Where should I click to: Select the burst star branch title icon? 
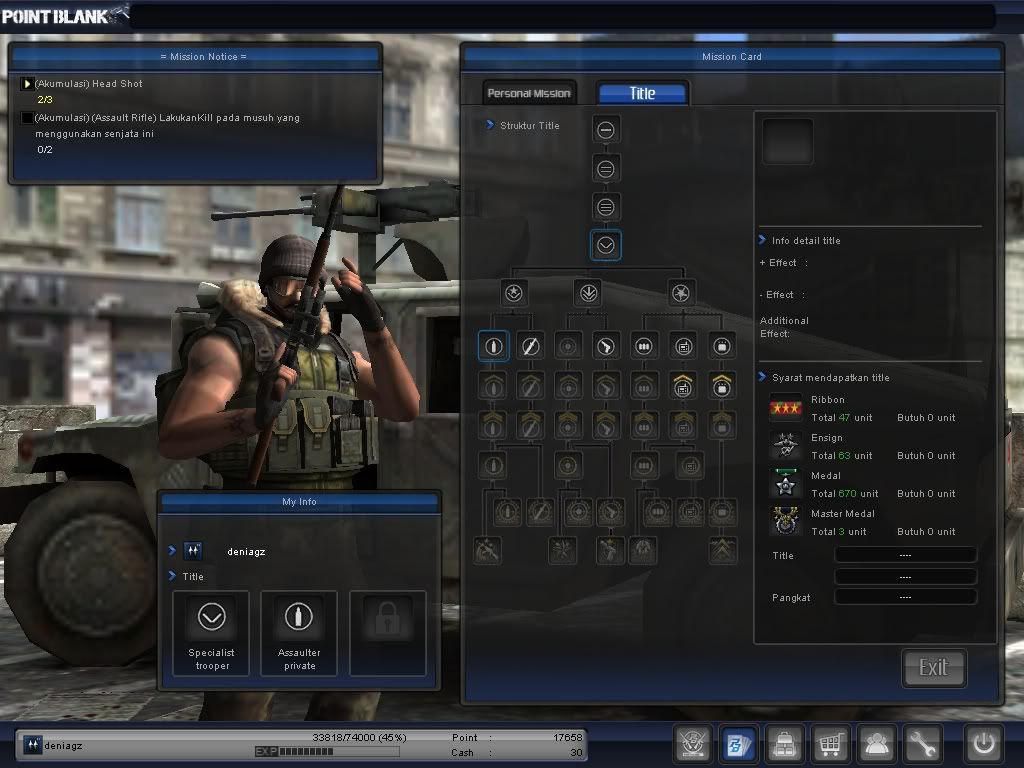click(681, 293)
